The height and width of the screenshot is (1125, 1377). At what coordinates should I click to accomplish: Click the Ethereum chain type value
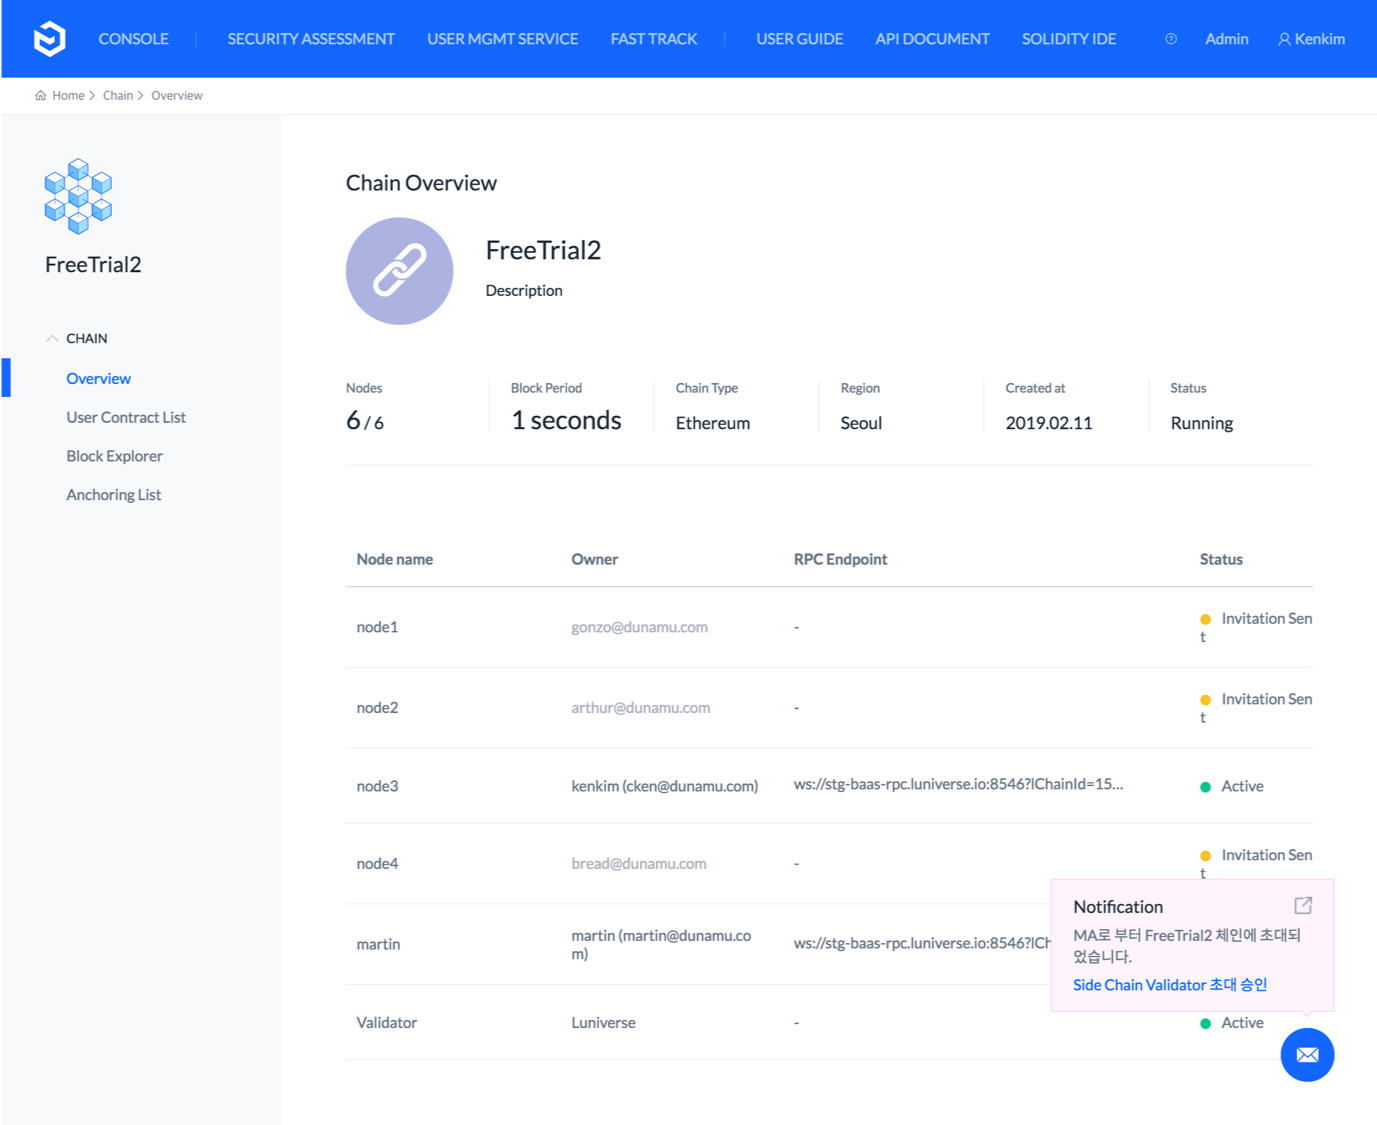(x=712, y=423)
